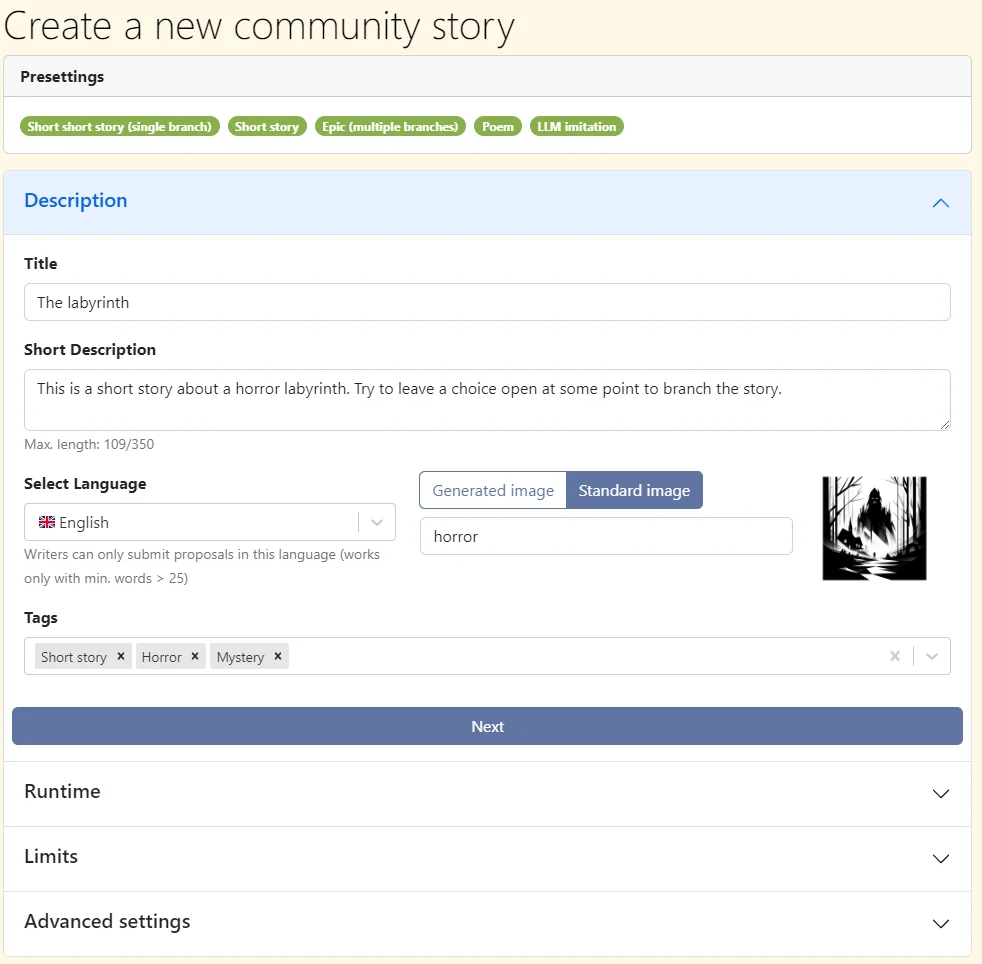Viewport: 982px width, 964px height.
Task: Select the Standard image option
Action: [634, 490]
